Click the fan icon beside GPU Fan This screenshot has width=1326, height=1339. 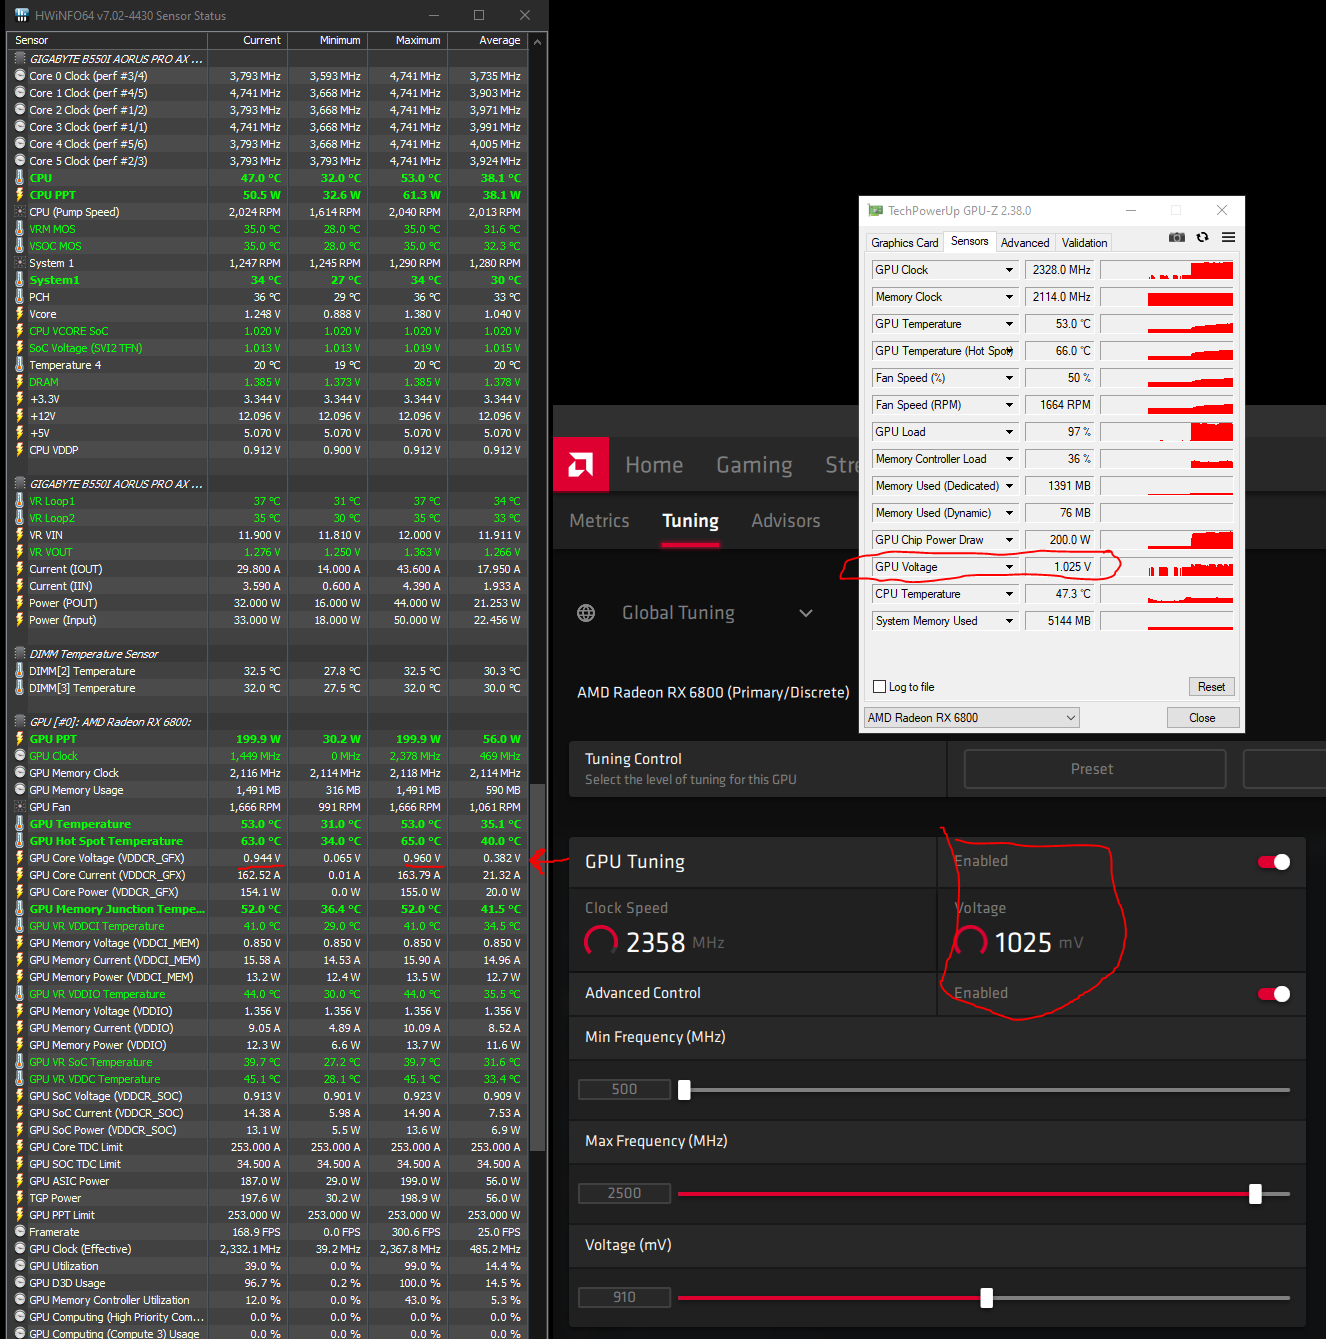(x=20, y=807)
